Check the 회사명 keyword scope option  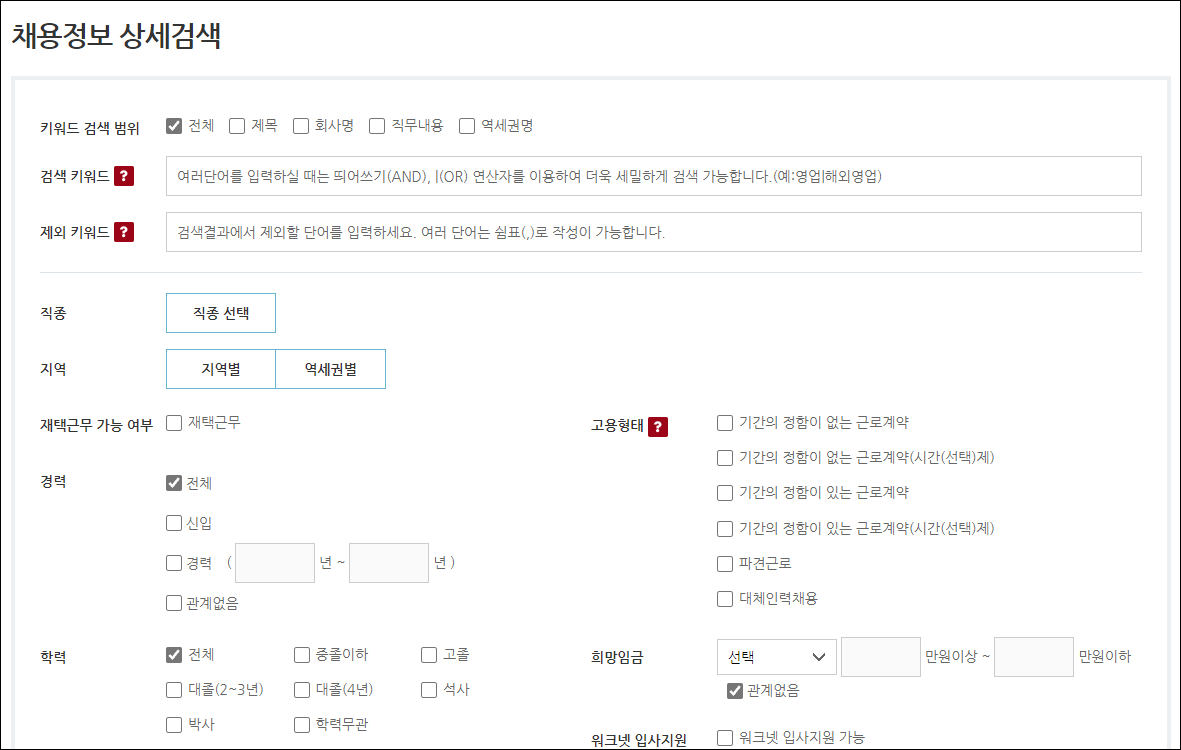[301, 126]
